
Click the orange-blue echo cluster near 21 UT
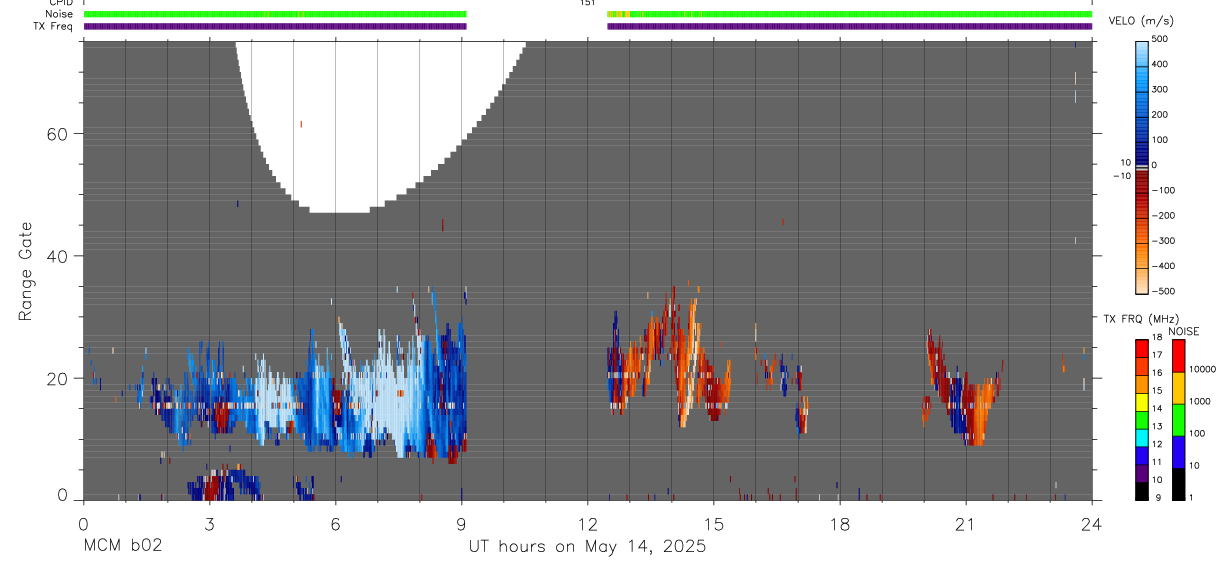click(x=961, y=388)
